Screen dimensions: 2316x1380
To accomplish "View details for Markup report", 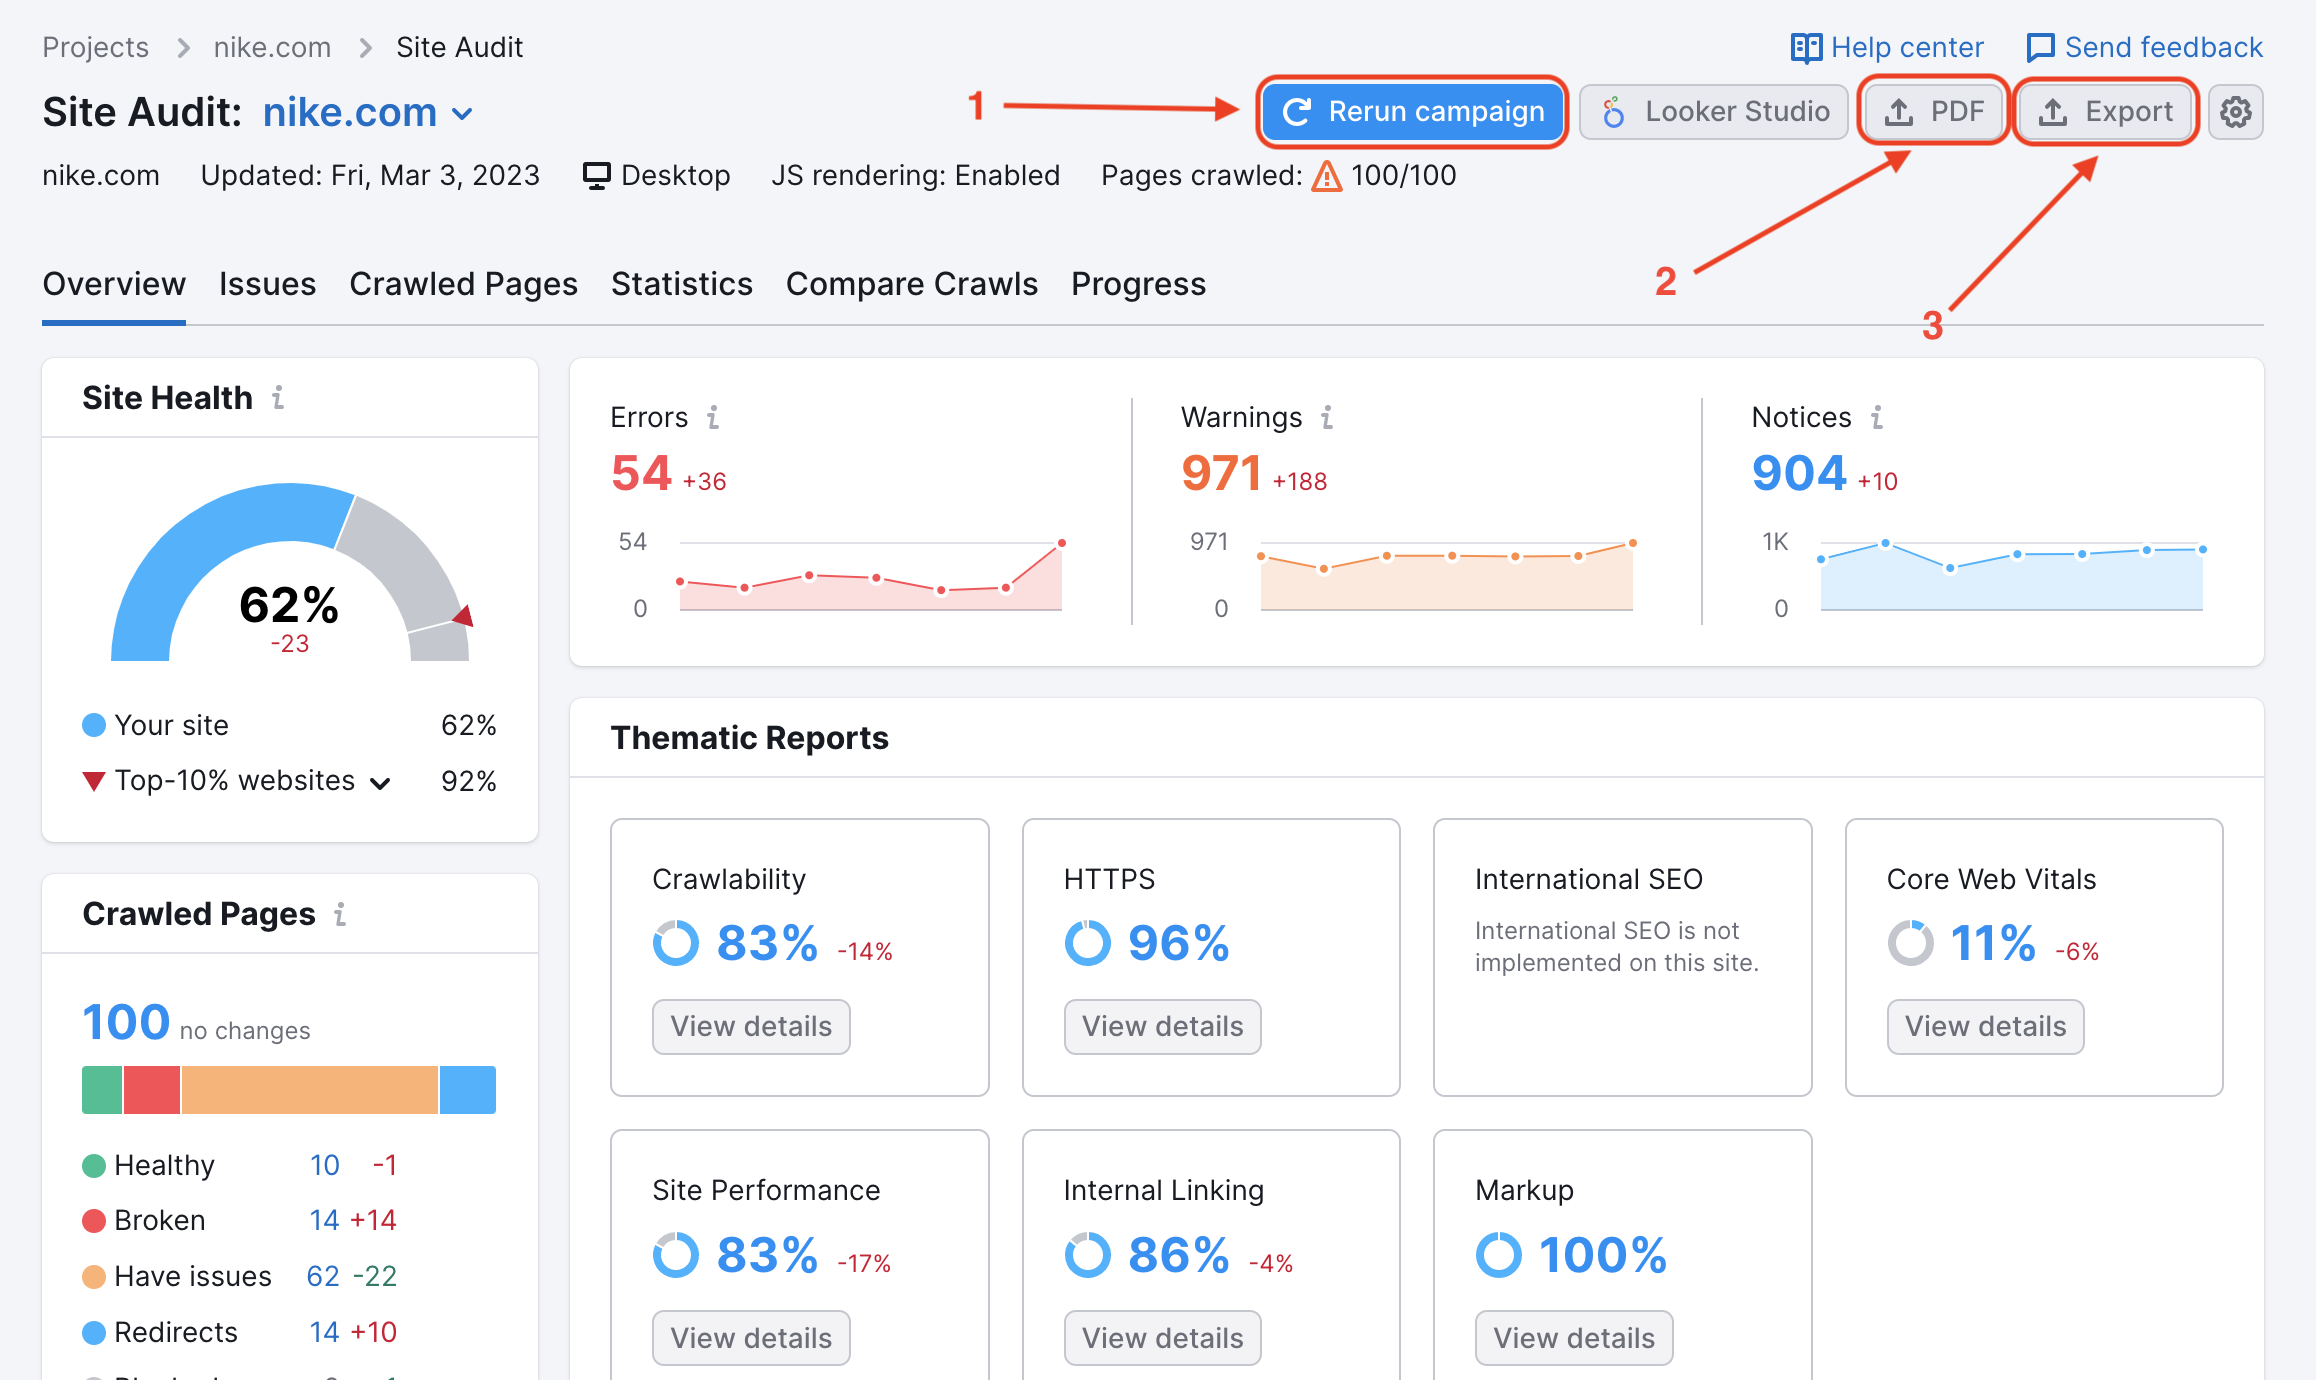I will click(1574, 1338).
